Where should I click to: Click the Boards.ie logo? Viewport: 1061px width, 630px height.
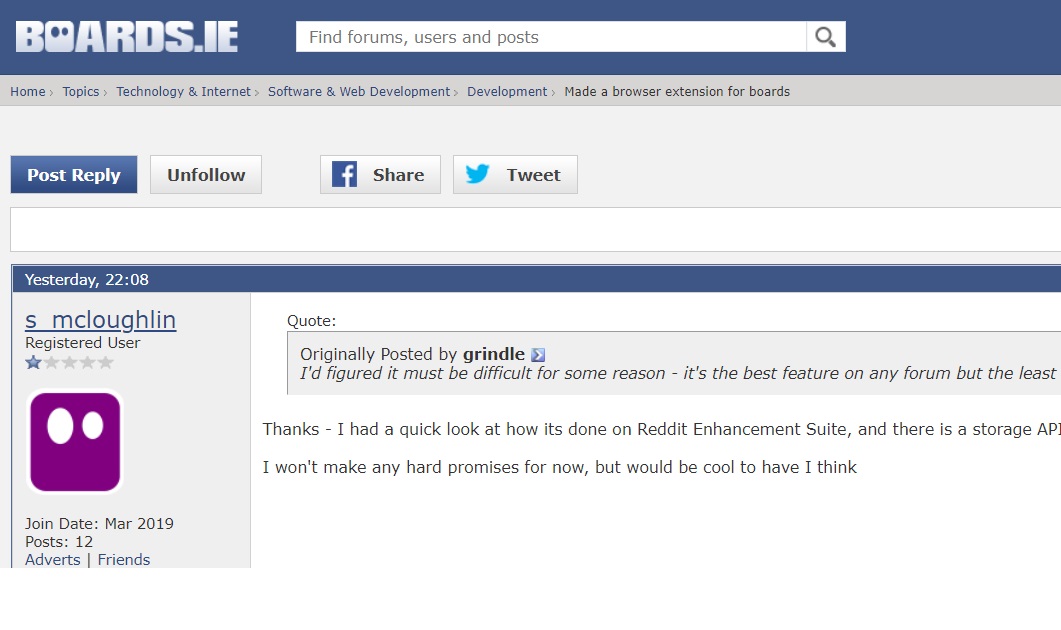coord(127,37)
